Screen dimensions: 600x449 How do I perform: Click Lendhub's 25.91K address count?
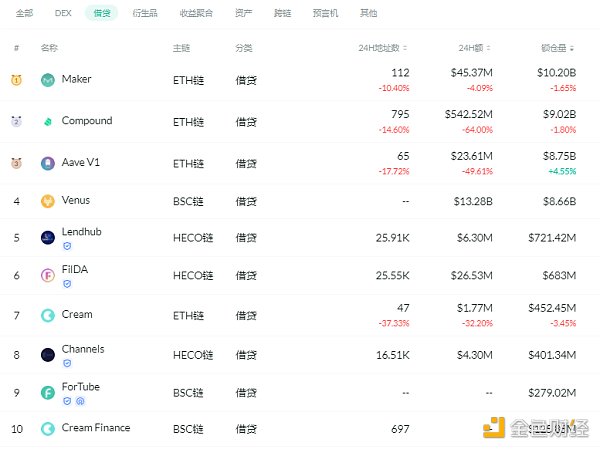393,238
